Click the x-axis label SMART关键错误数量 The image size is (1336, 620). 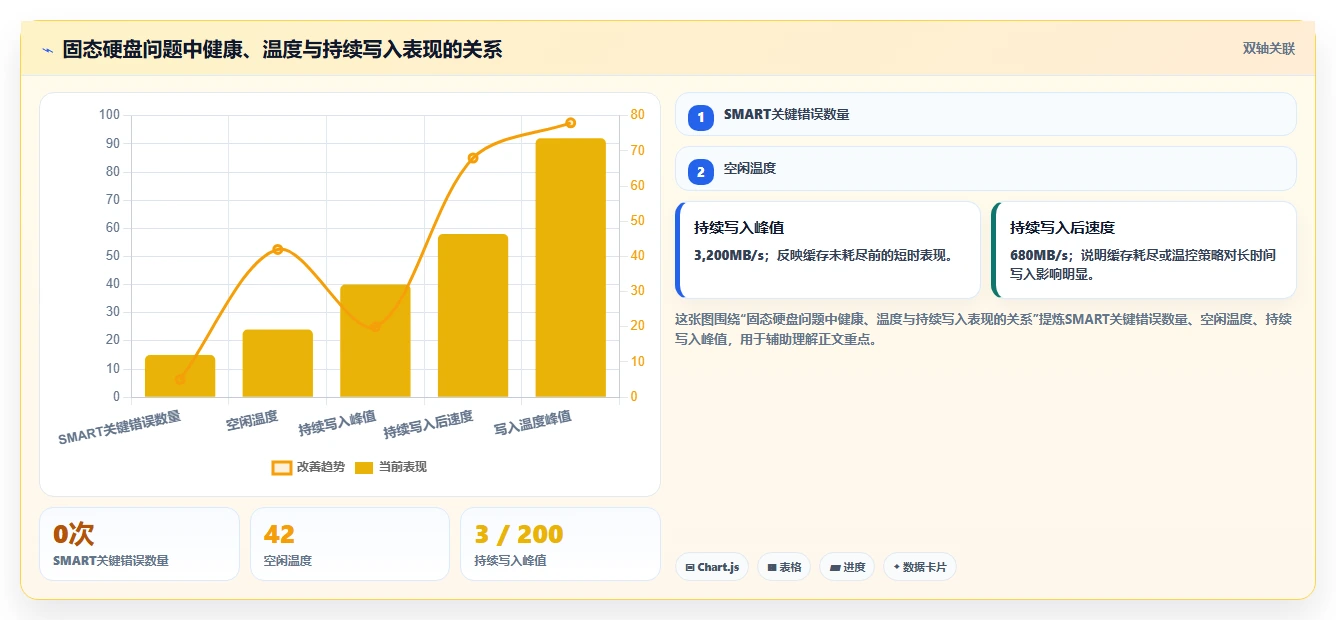click(x=120, y=428)
